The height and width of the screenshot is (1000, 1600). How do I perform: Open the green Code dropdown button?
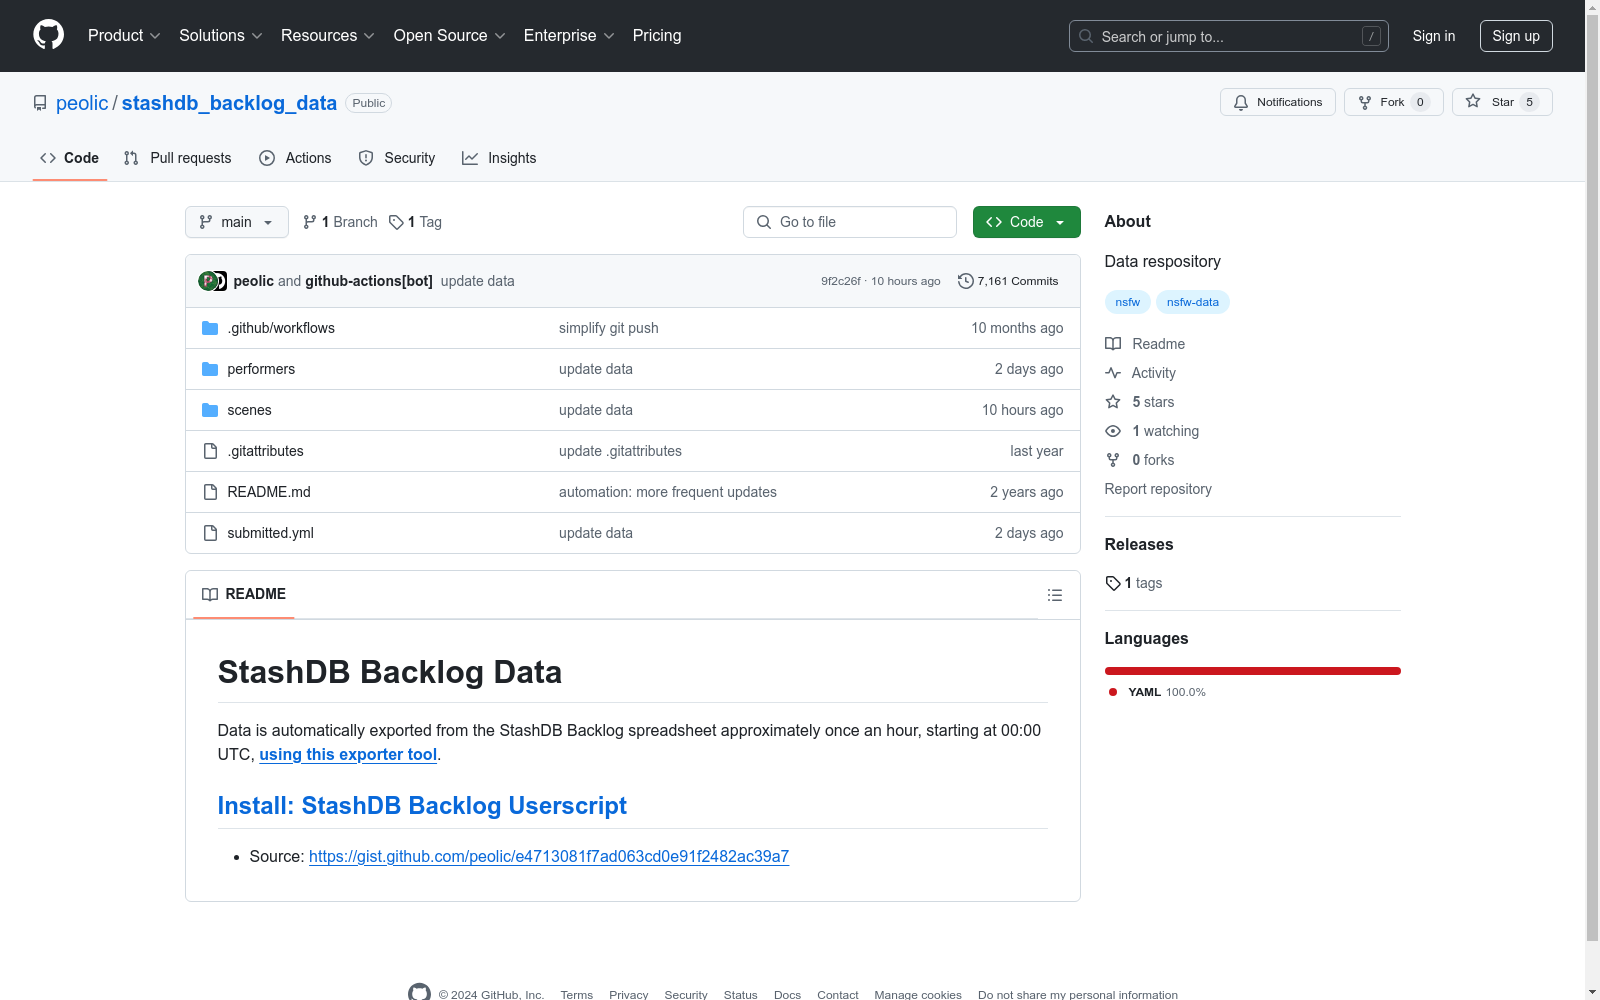[1027, 222]
